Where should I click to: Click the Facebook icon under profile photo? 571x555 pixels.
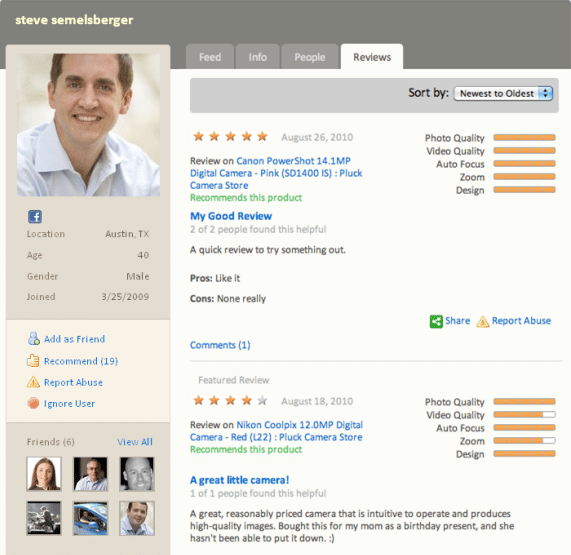point(35,217)
